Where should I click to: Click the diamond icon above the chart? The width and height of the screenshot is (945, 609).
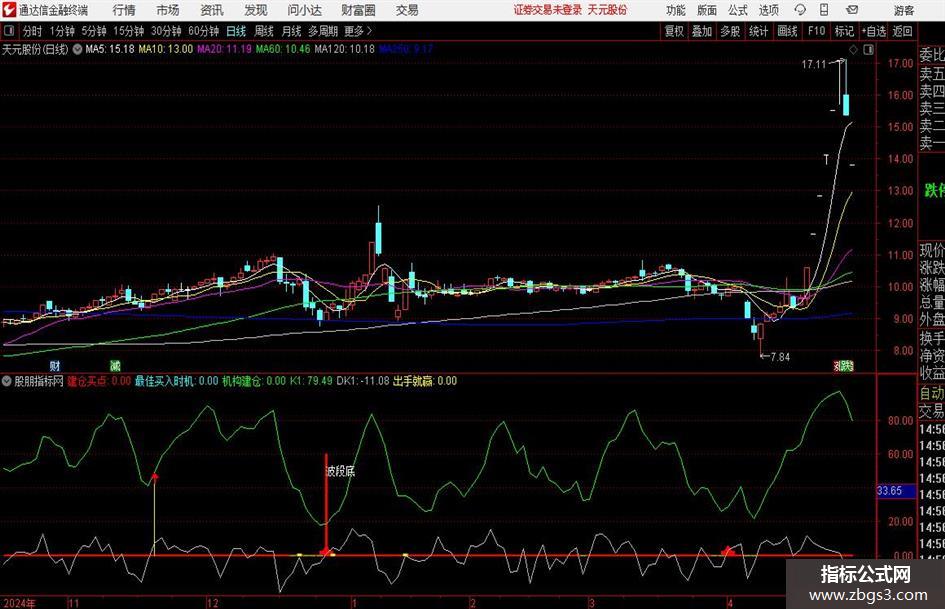pos(853,50)
